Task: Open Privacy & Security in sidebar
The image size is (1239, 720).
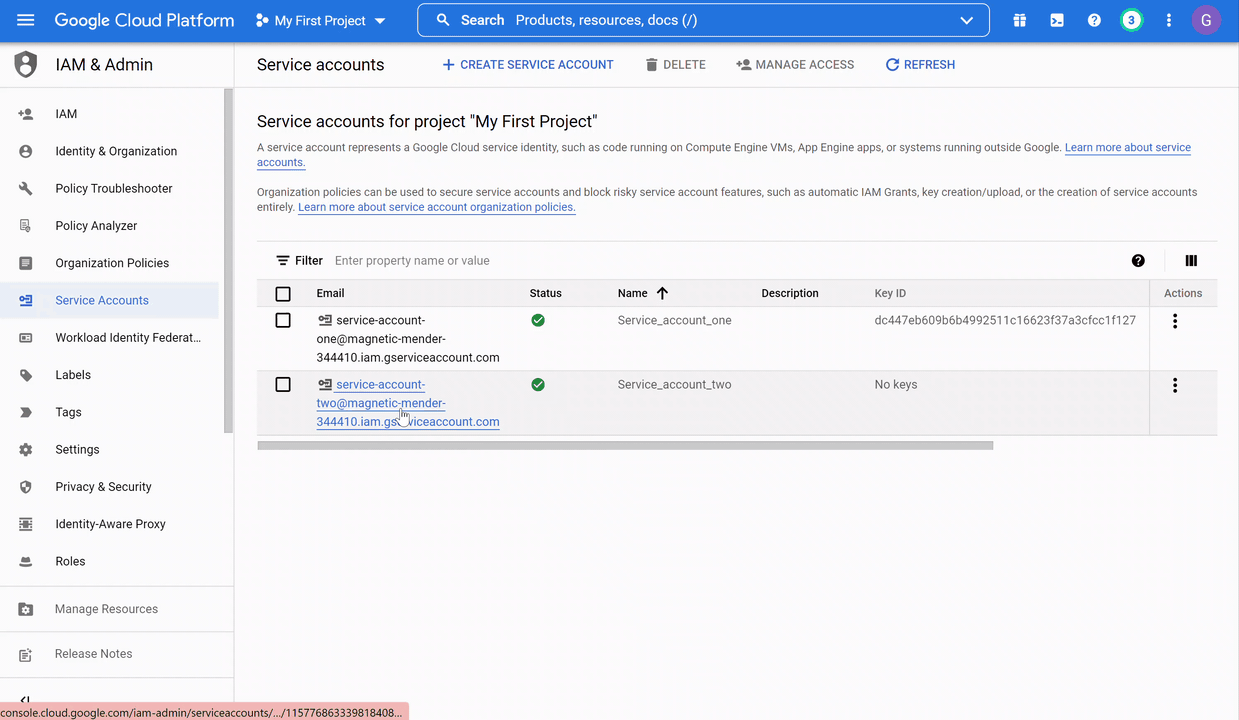Action: [103, 487]
